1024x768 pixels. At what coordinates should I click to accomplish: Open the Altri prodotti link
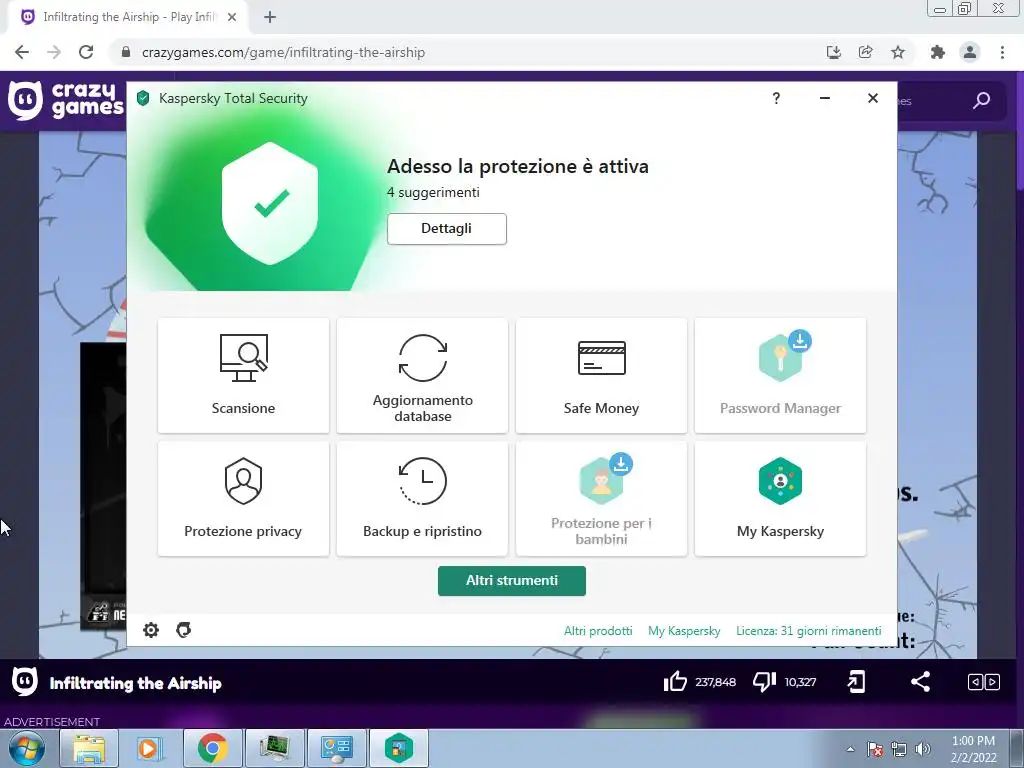598,631
